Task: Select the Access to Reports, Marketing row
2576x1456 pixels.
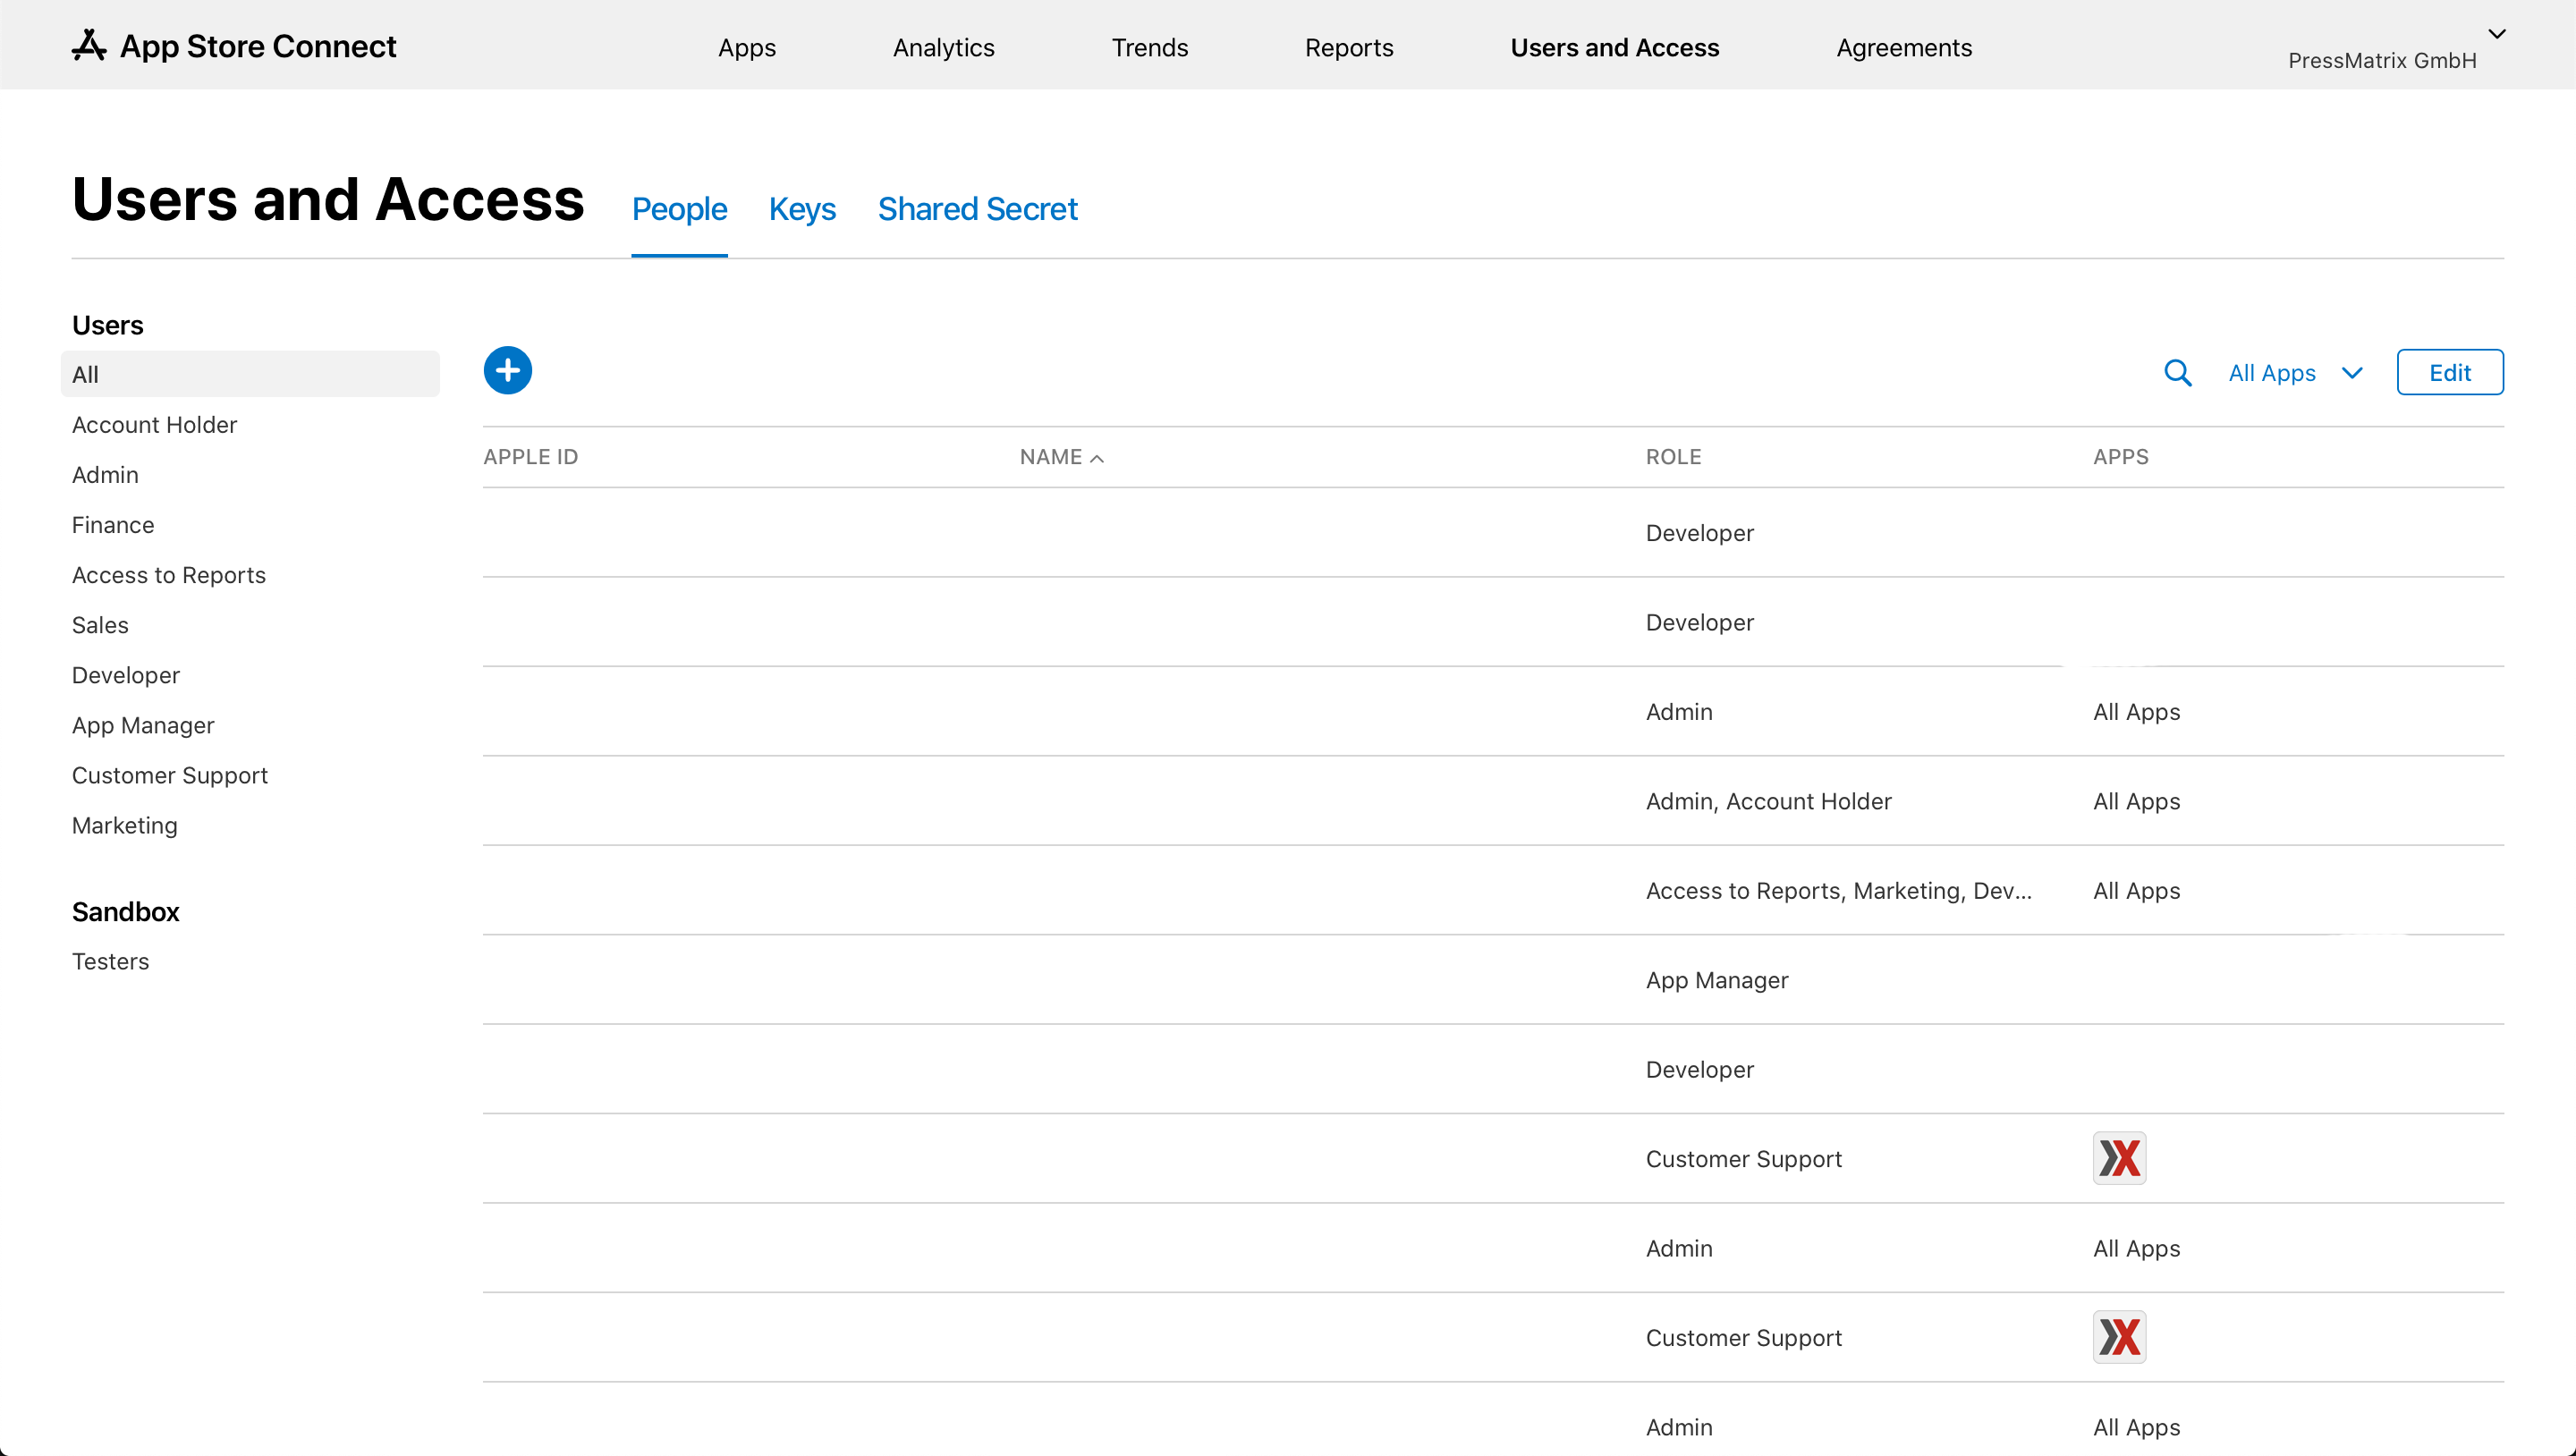Action: coord(1493,891)
